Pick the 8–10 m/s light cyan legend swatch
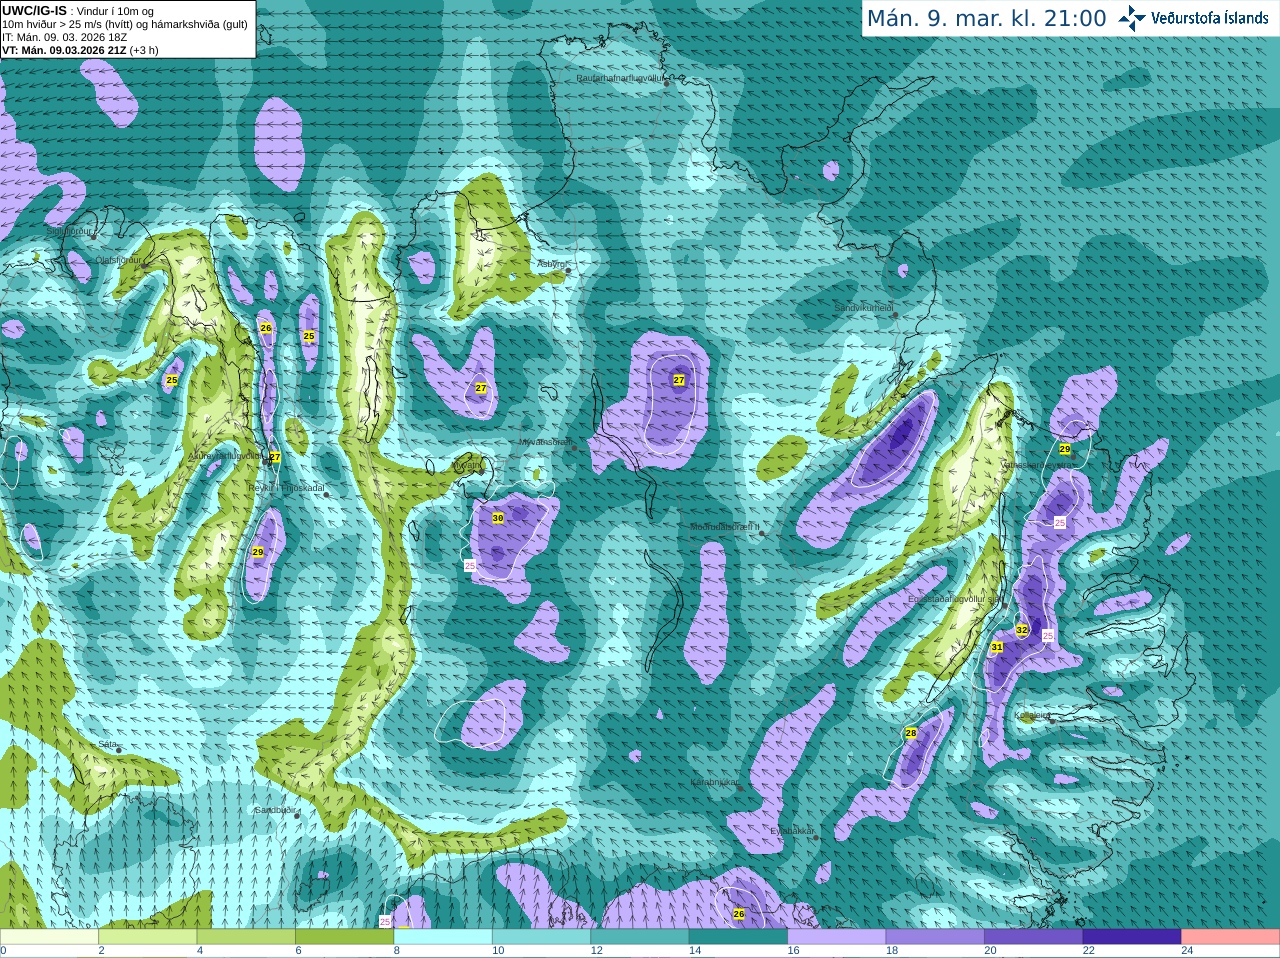 [443, 937]
